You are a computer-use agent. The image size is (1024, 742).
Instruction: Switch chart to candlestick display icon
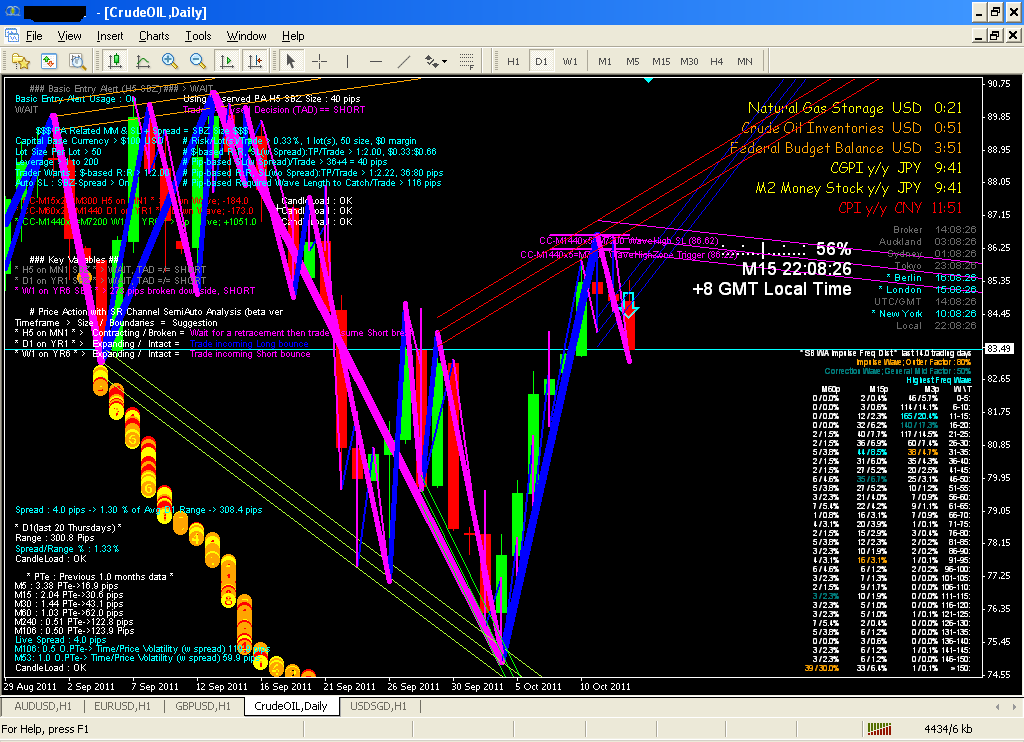115,61
